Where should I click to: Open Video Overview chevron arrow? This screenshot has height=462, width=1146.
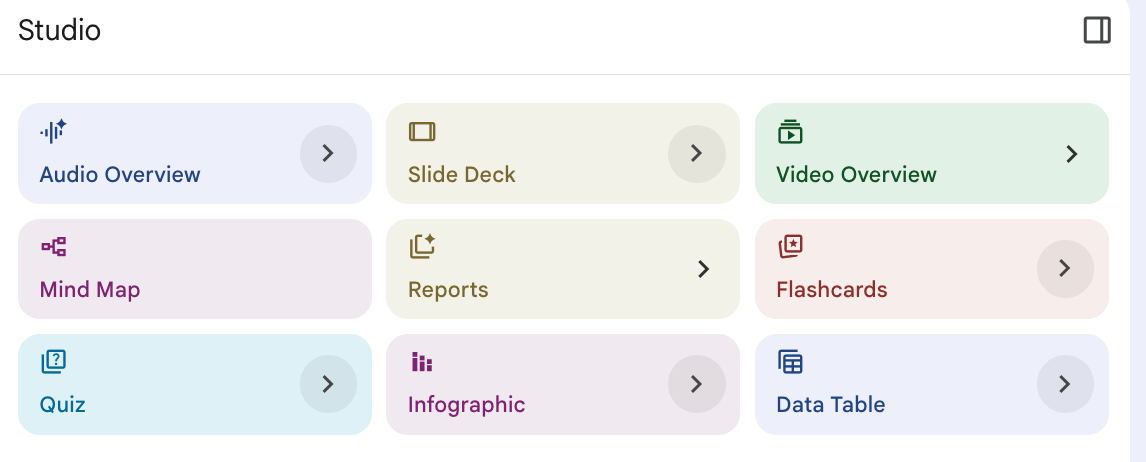pyautogui.click(x=1071, y=153)
